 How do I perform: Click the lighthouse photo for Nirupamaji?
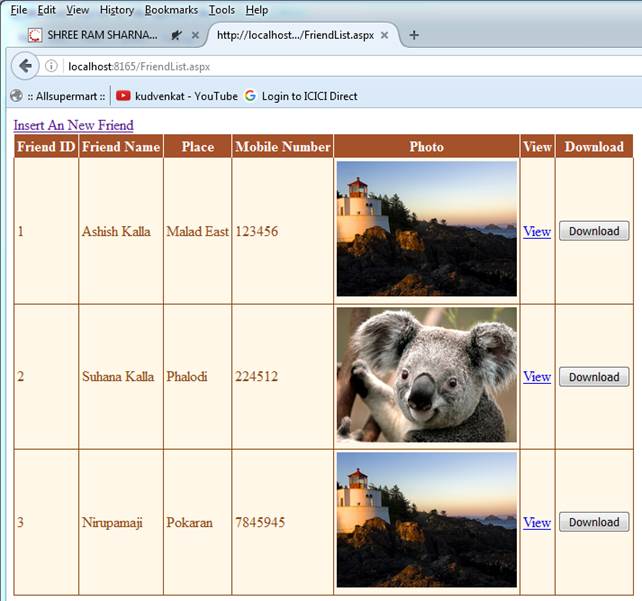[427, 520]
